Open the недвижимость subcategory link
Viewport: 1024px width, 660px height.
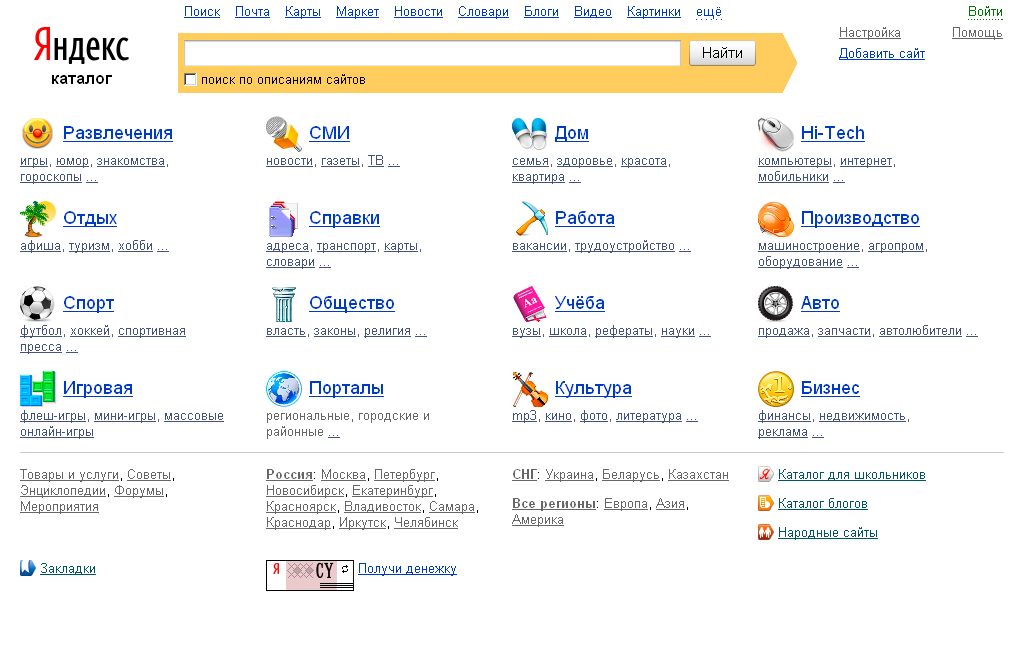862,416
